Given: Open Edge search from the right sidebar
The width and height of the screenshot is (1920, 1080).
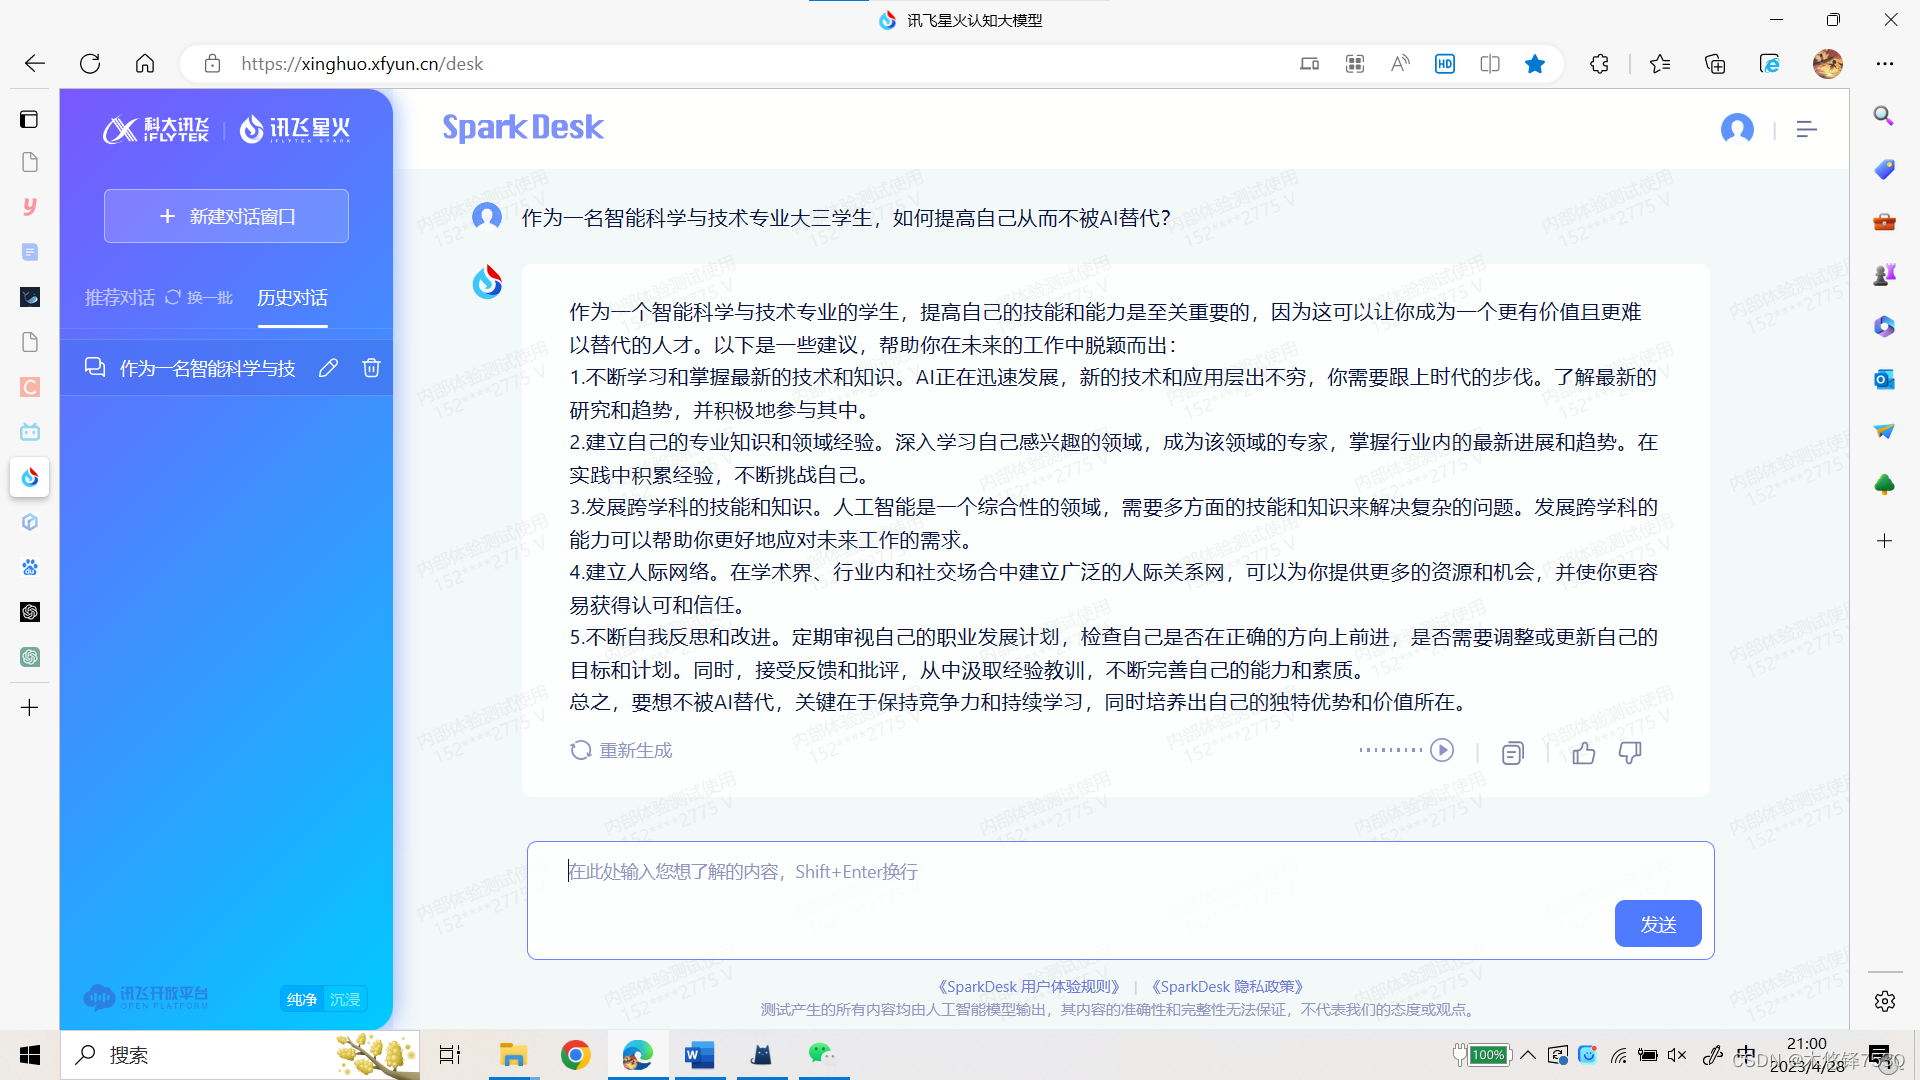Looking at the screenshot, I should (x=1884, y=115).
